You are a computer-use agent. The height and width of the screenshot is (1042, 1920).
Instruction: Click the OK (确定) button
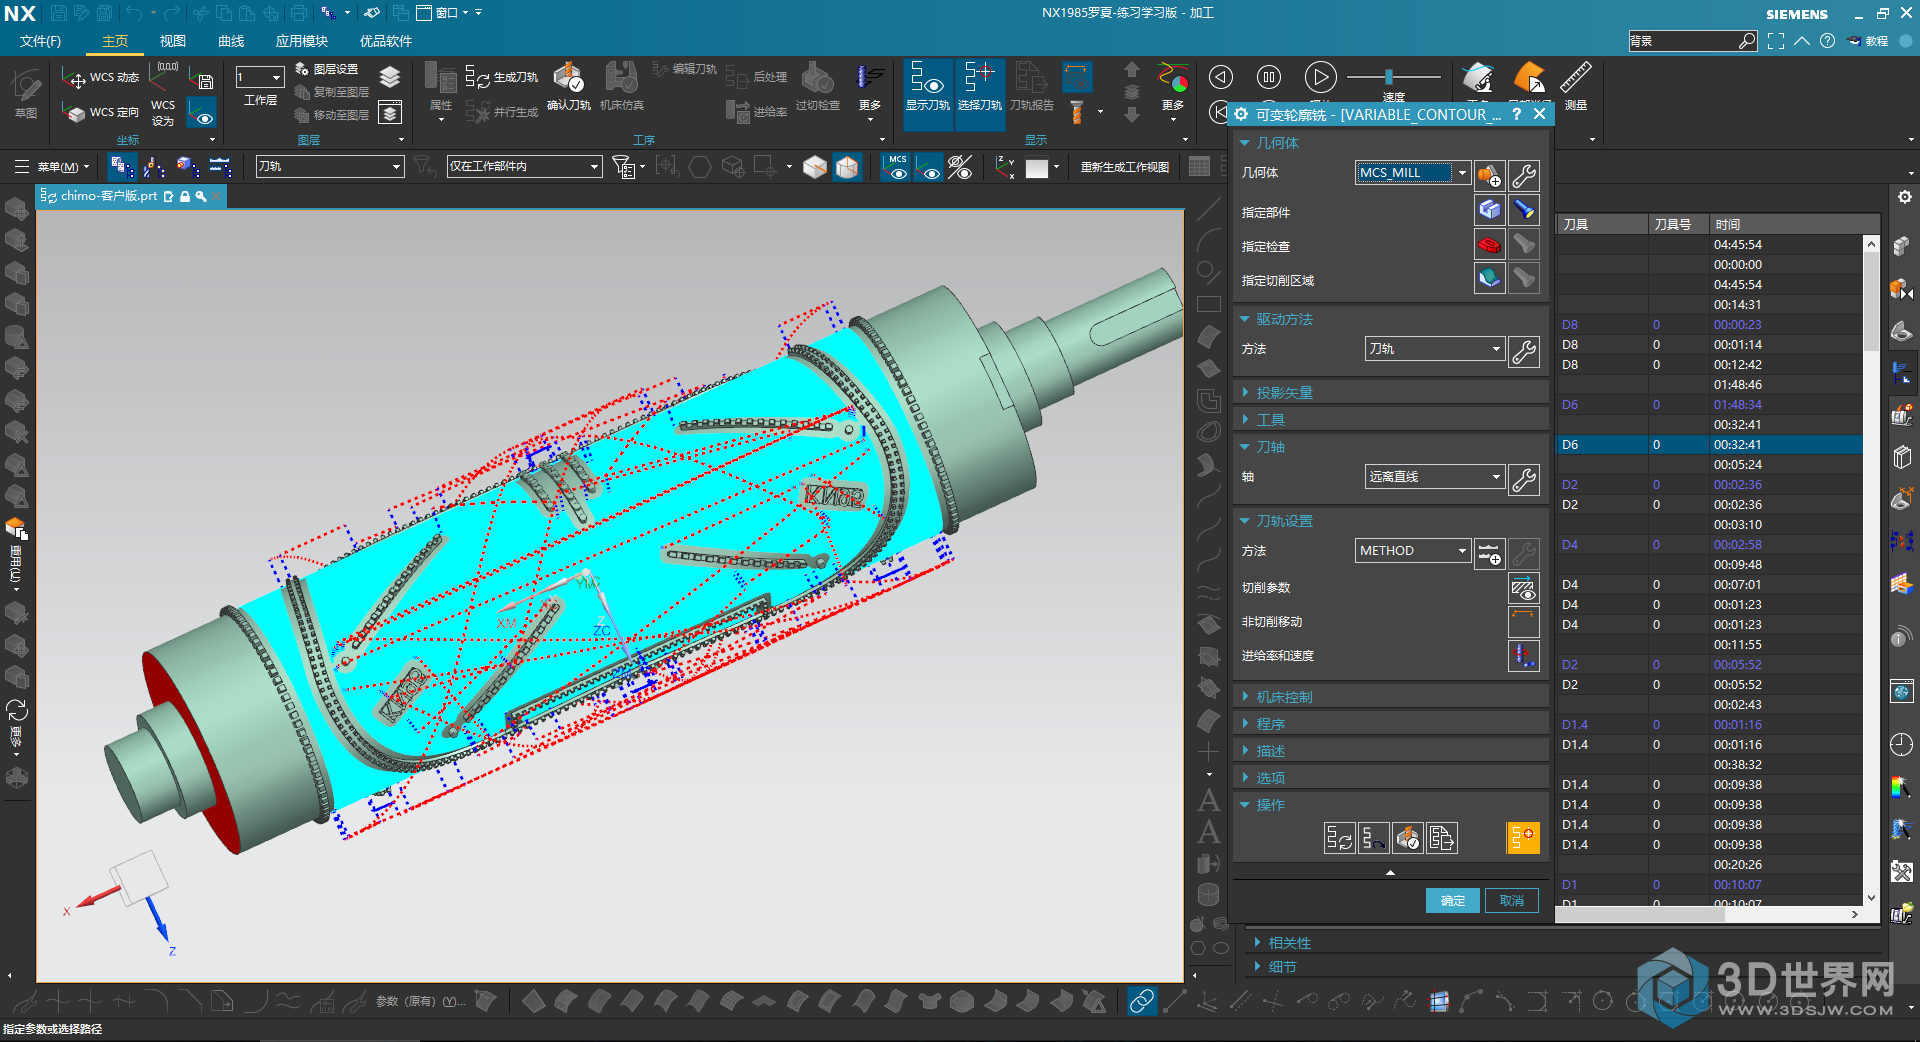[1452, 900]
